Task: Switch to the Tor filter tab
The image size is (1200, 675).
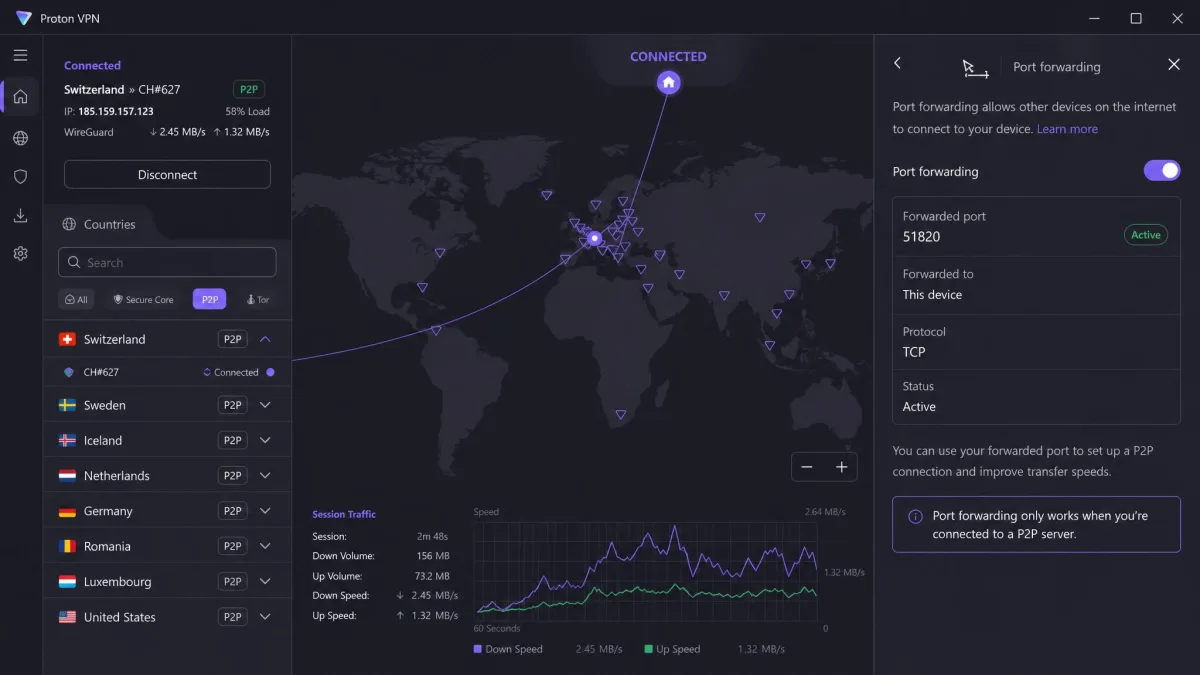Action: [257, 299]
